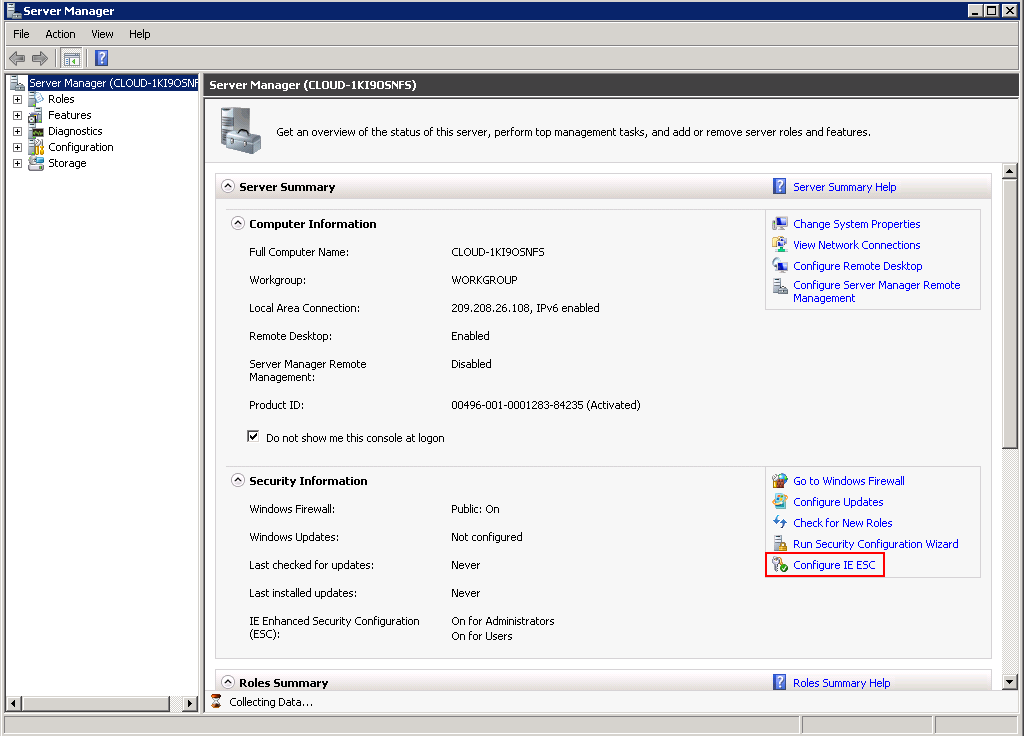Click the Diagnostics icon in the tree
This screenshot has width=1024, height=736.
click(x=36, y=131)
